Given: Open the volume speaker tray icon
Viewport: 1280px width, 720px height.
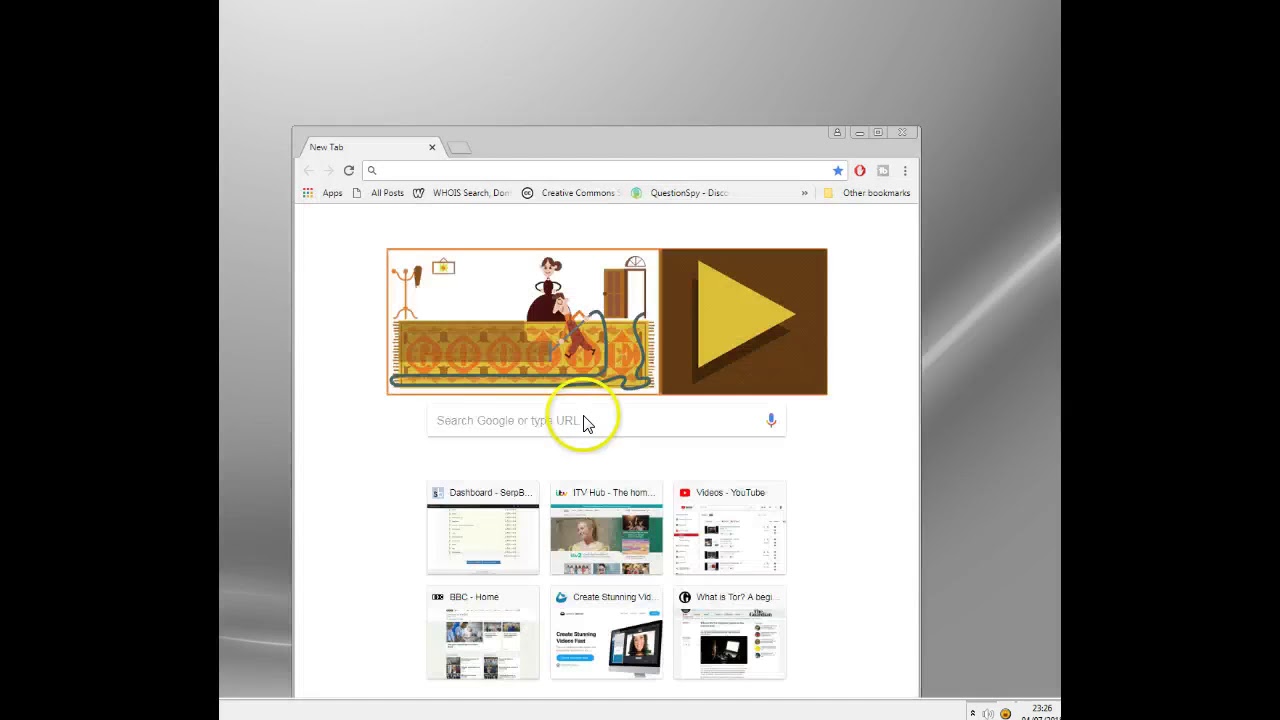Looking at the screenshot, I should point(988,713).
